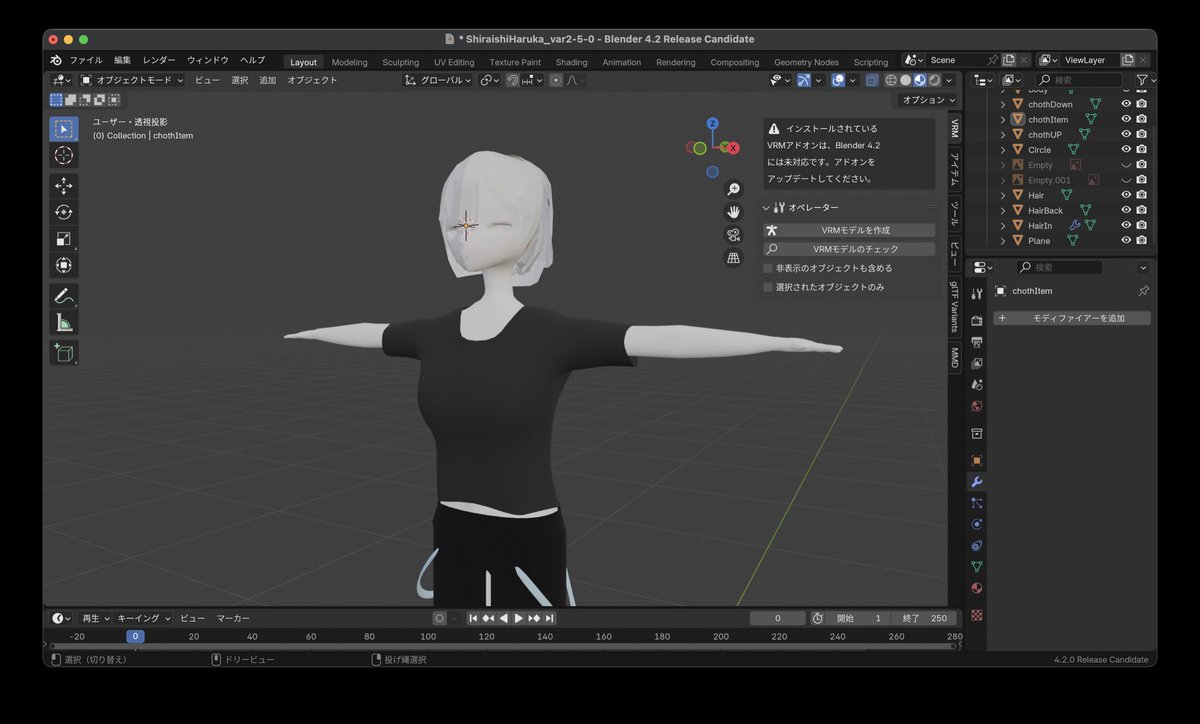1200x724 pixels.
Task: Open the Keying dropdown in timeline
Action: click(143, 618)
